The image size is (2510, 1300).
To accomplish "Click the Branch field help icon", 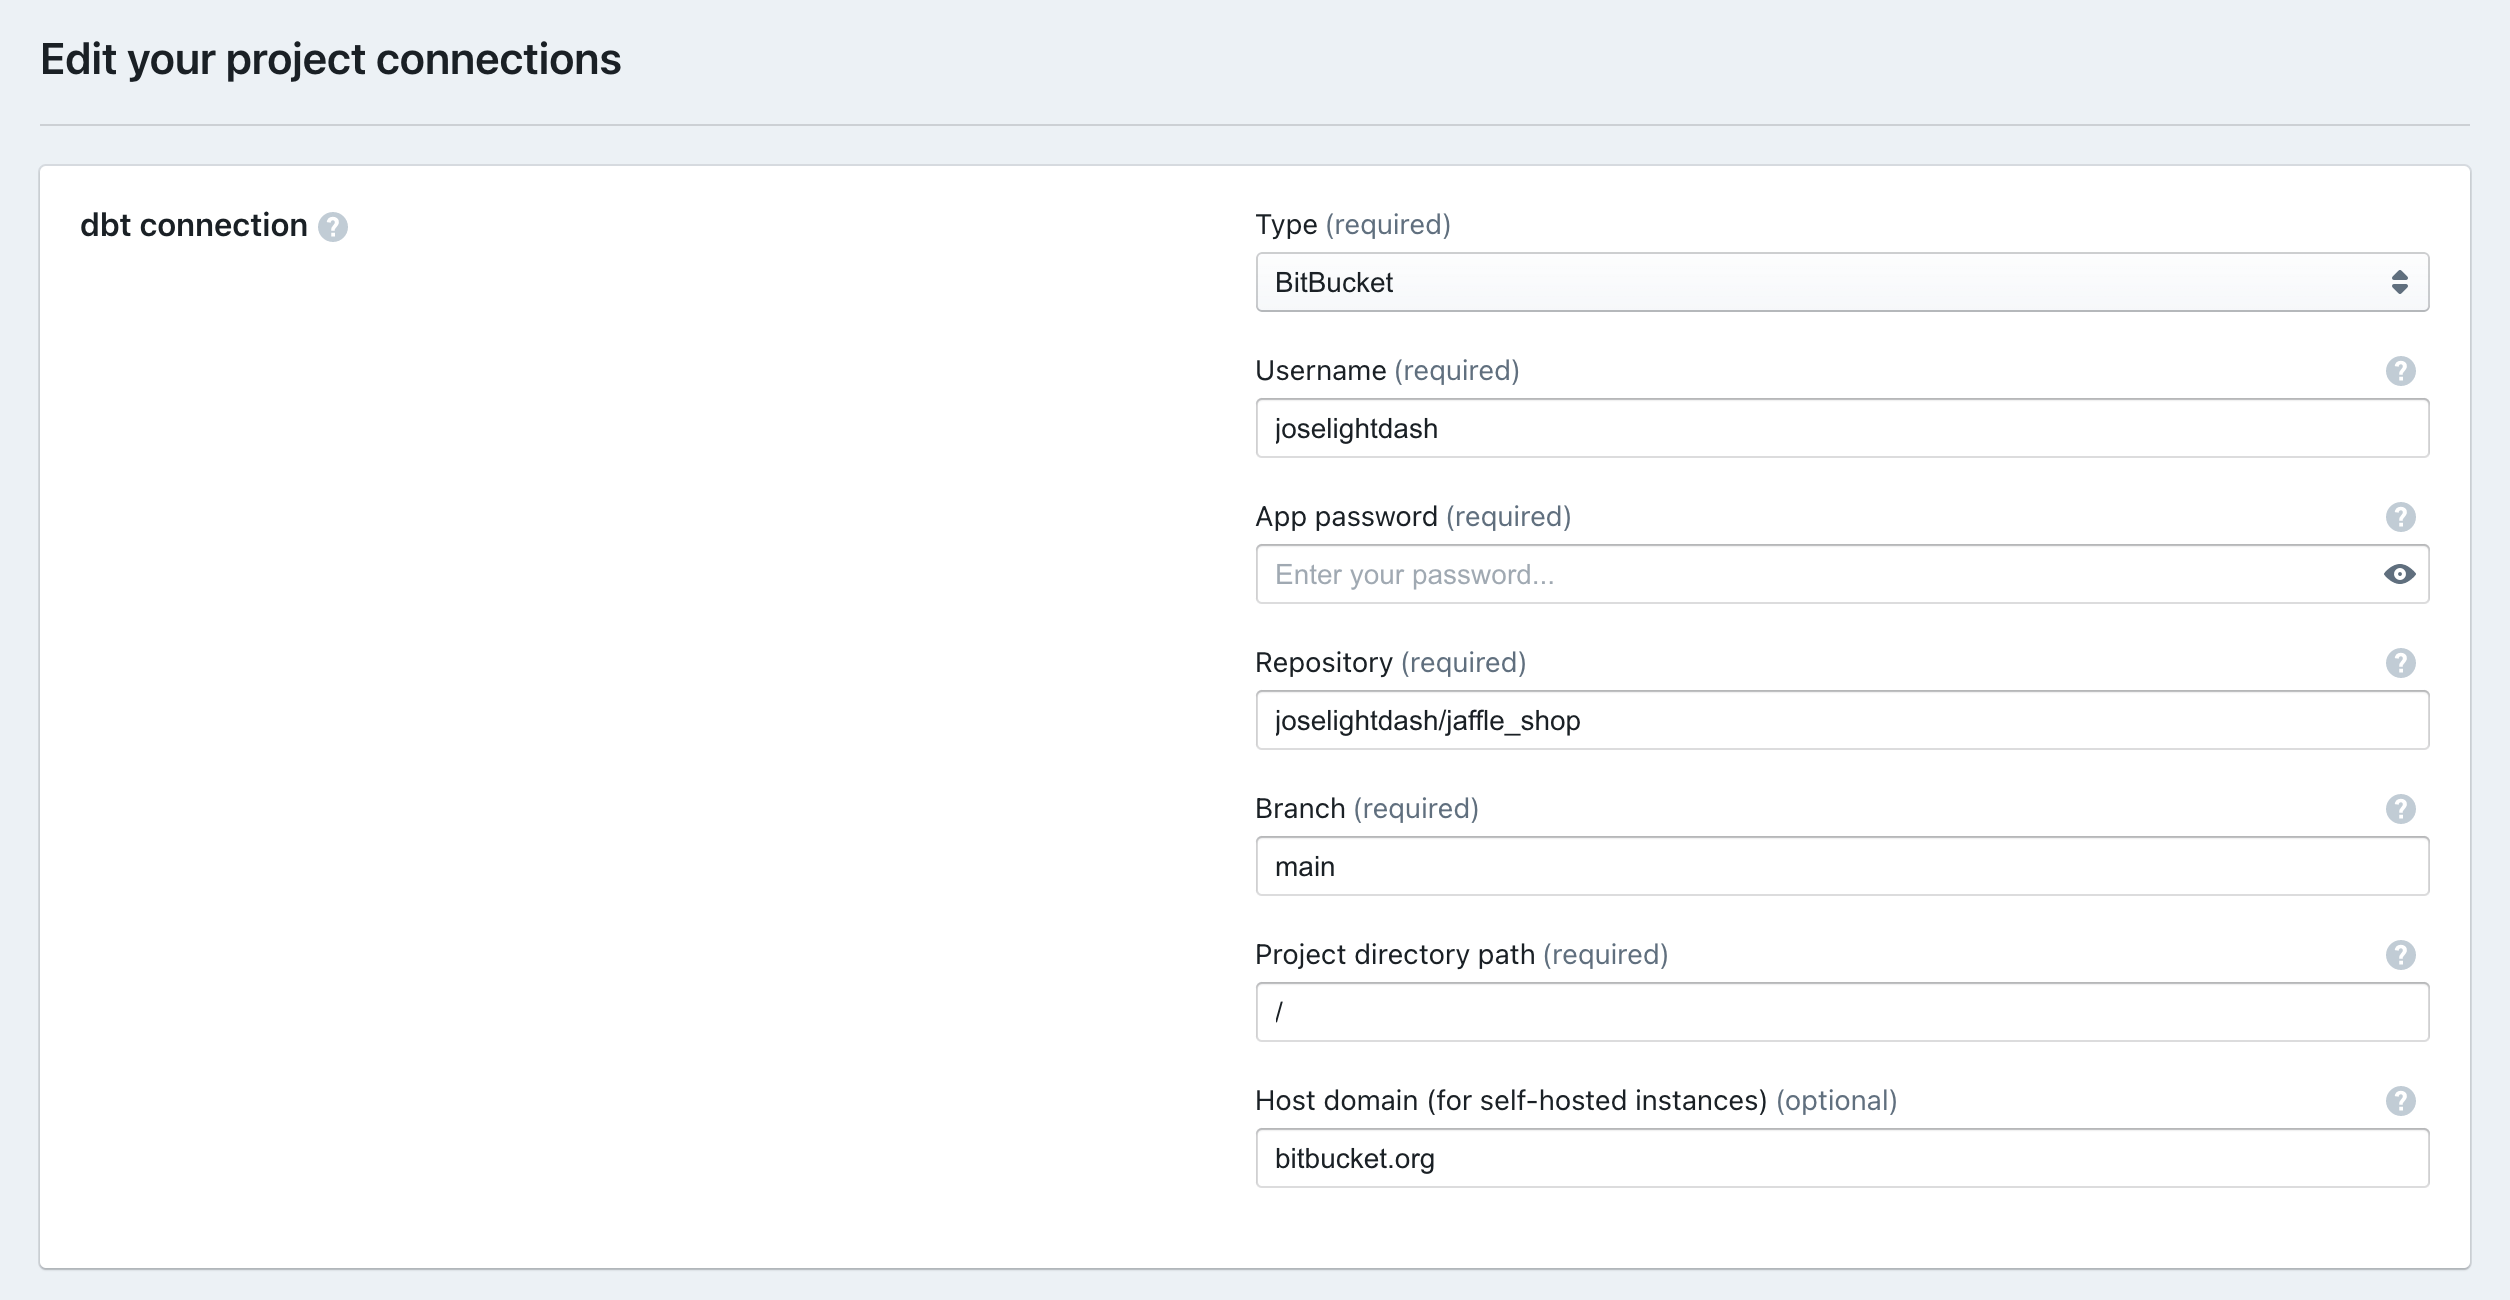I will [x=2401, y=808].
